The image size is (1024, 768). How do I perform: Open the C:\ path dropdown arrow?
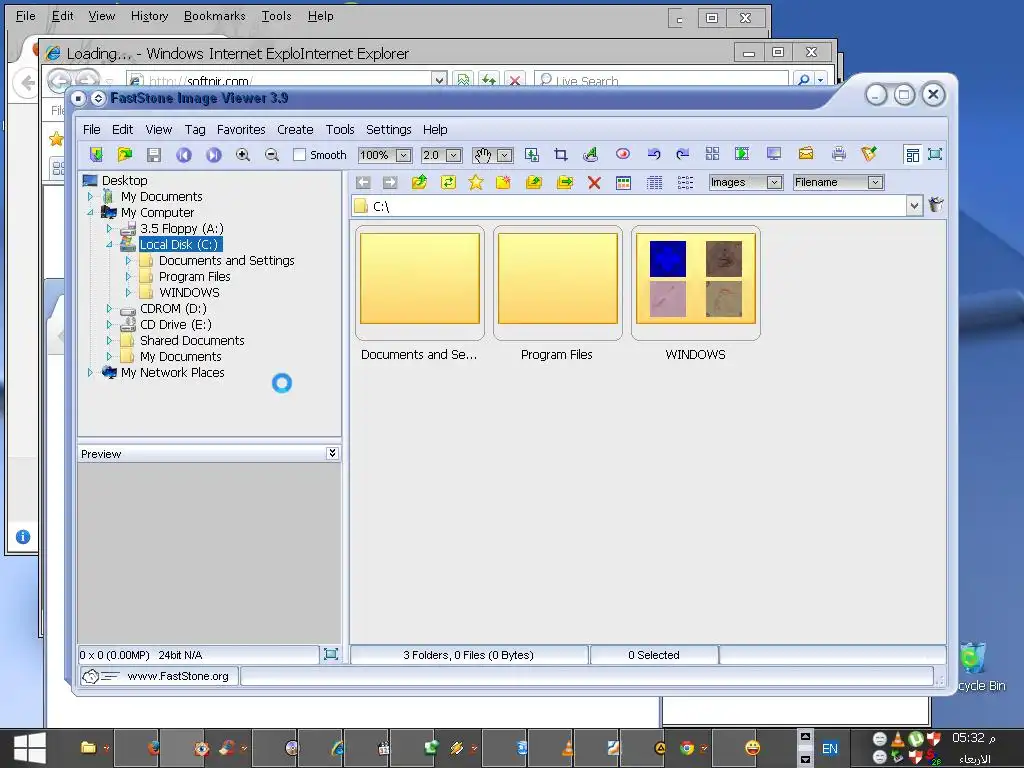point(914,206)
